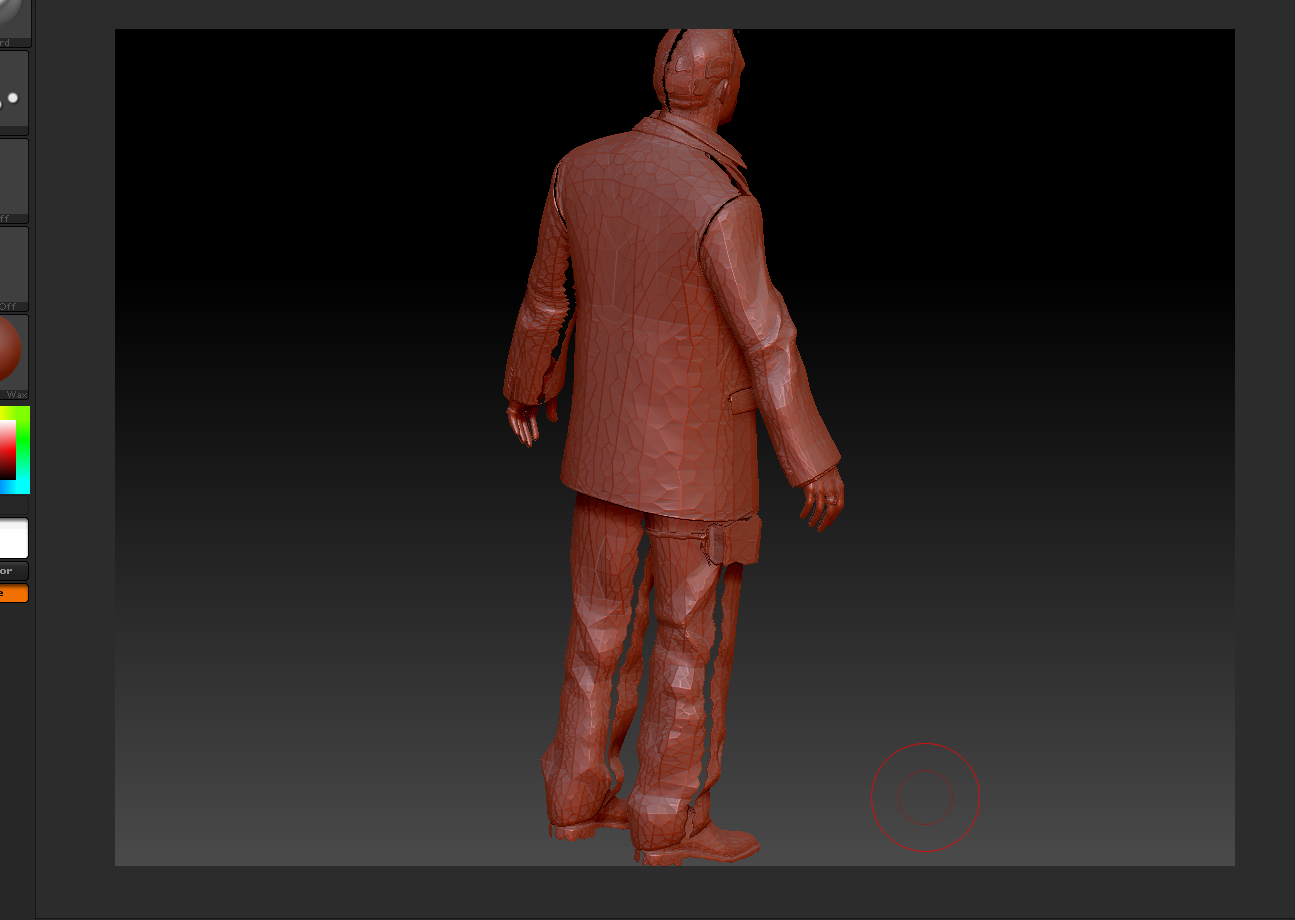Image resolution: width=1295 pixels, height=920 pixels.
Task: Toggle the orange Alternate button
Action: pyautogui.click(x=14, y=593)
